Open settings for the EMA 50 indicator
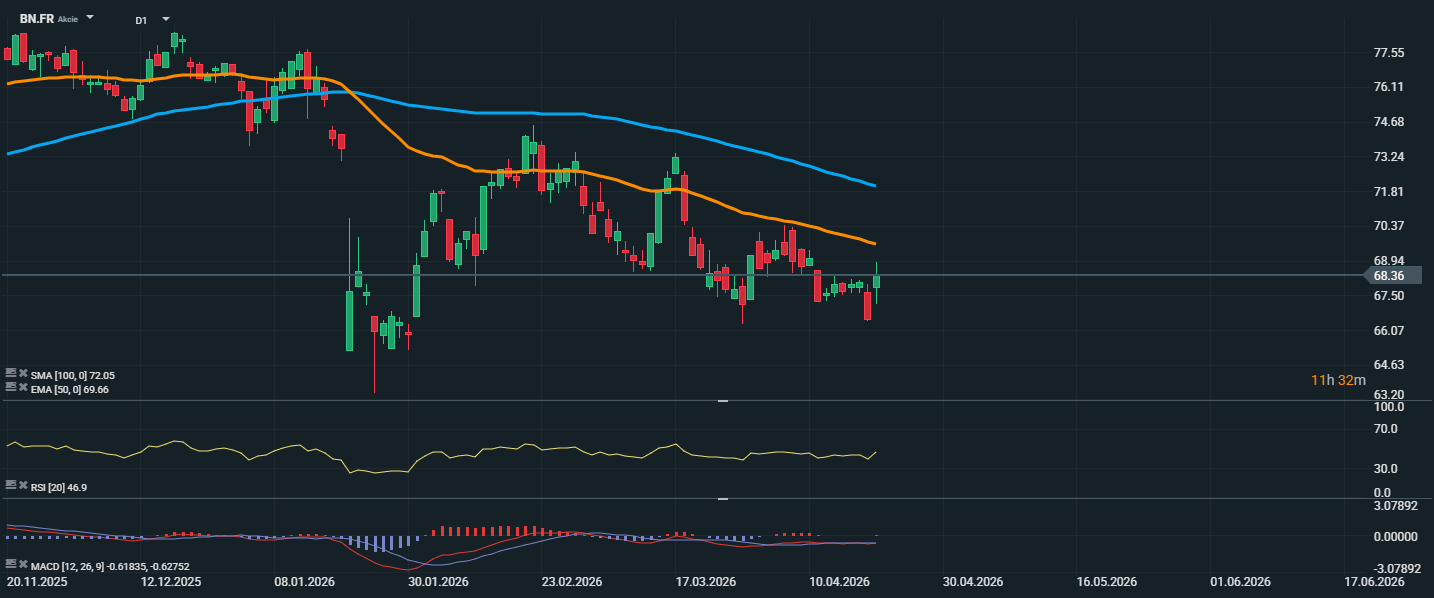The width and height of the screenshot is (1434, 598). (11, 388)
